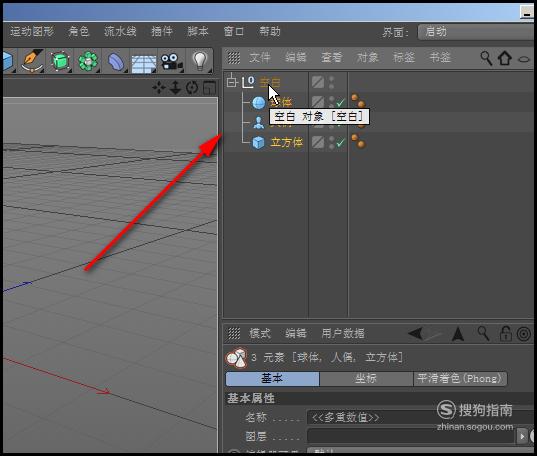This screenshot has height=456, width=537.
Task: Click the attribute manager target mode icon
Action: pos(524,334)
